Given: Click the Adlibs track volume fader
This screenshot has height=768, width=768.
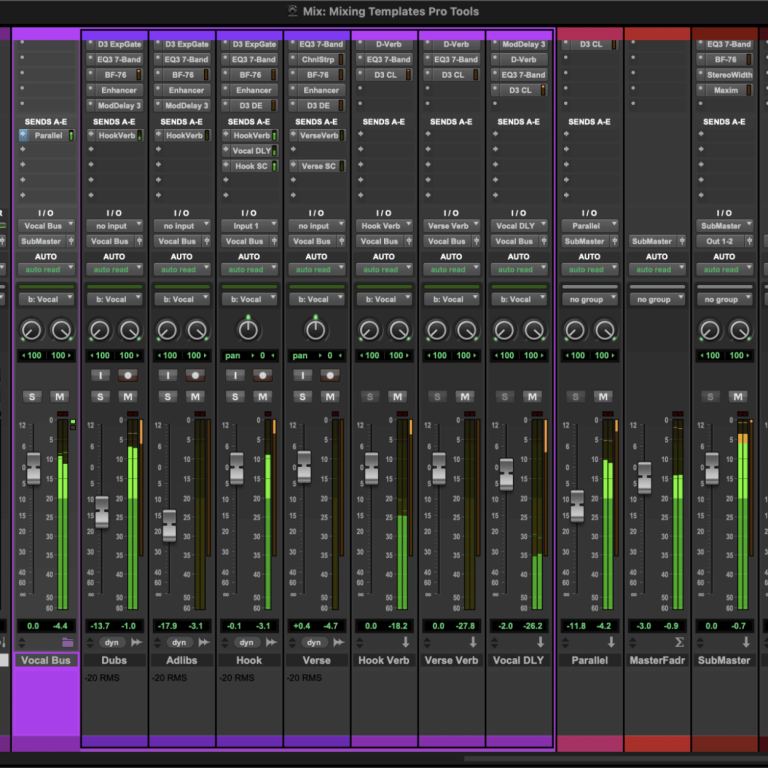Looking at the screenshot, I should 169,526.
